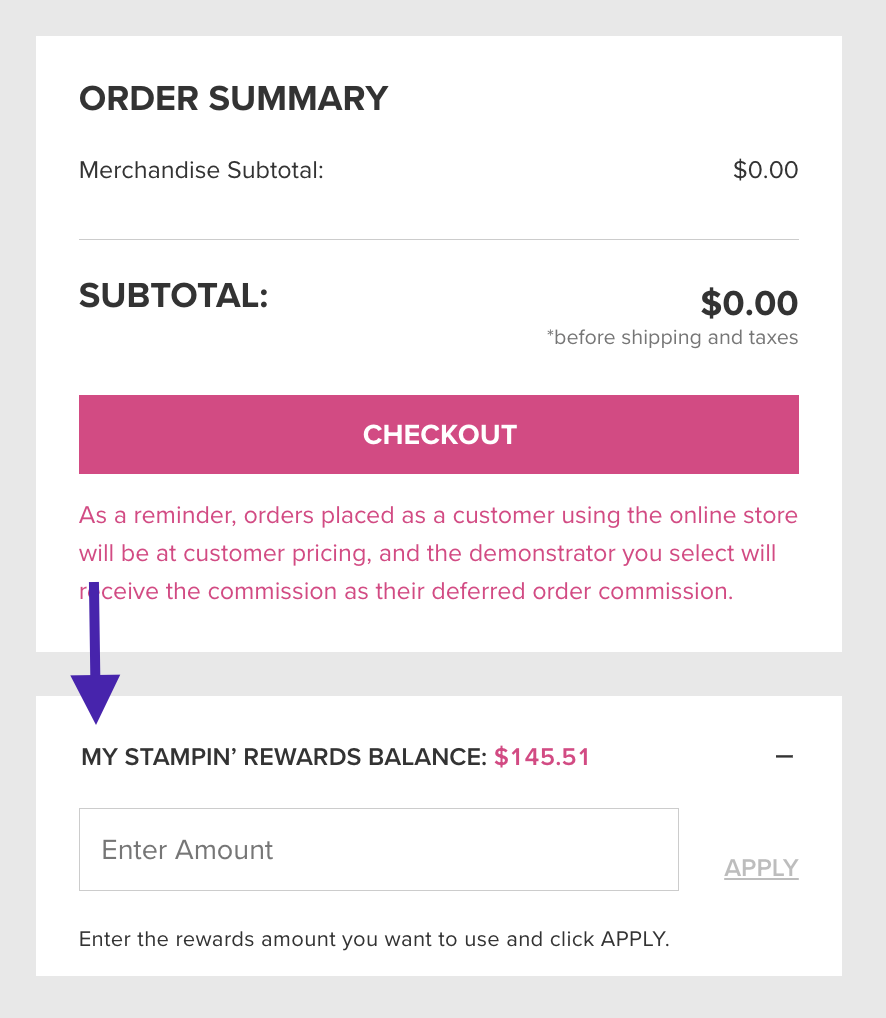Screen dimensions: 886x1018
Task: Click the divider line above SUBTOTAL
Action: [x=438, y=240]
